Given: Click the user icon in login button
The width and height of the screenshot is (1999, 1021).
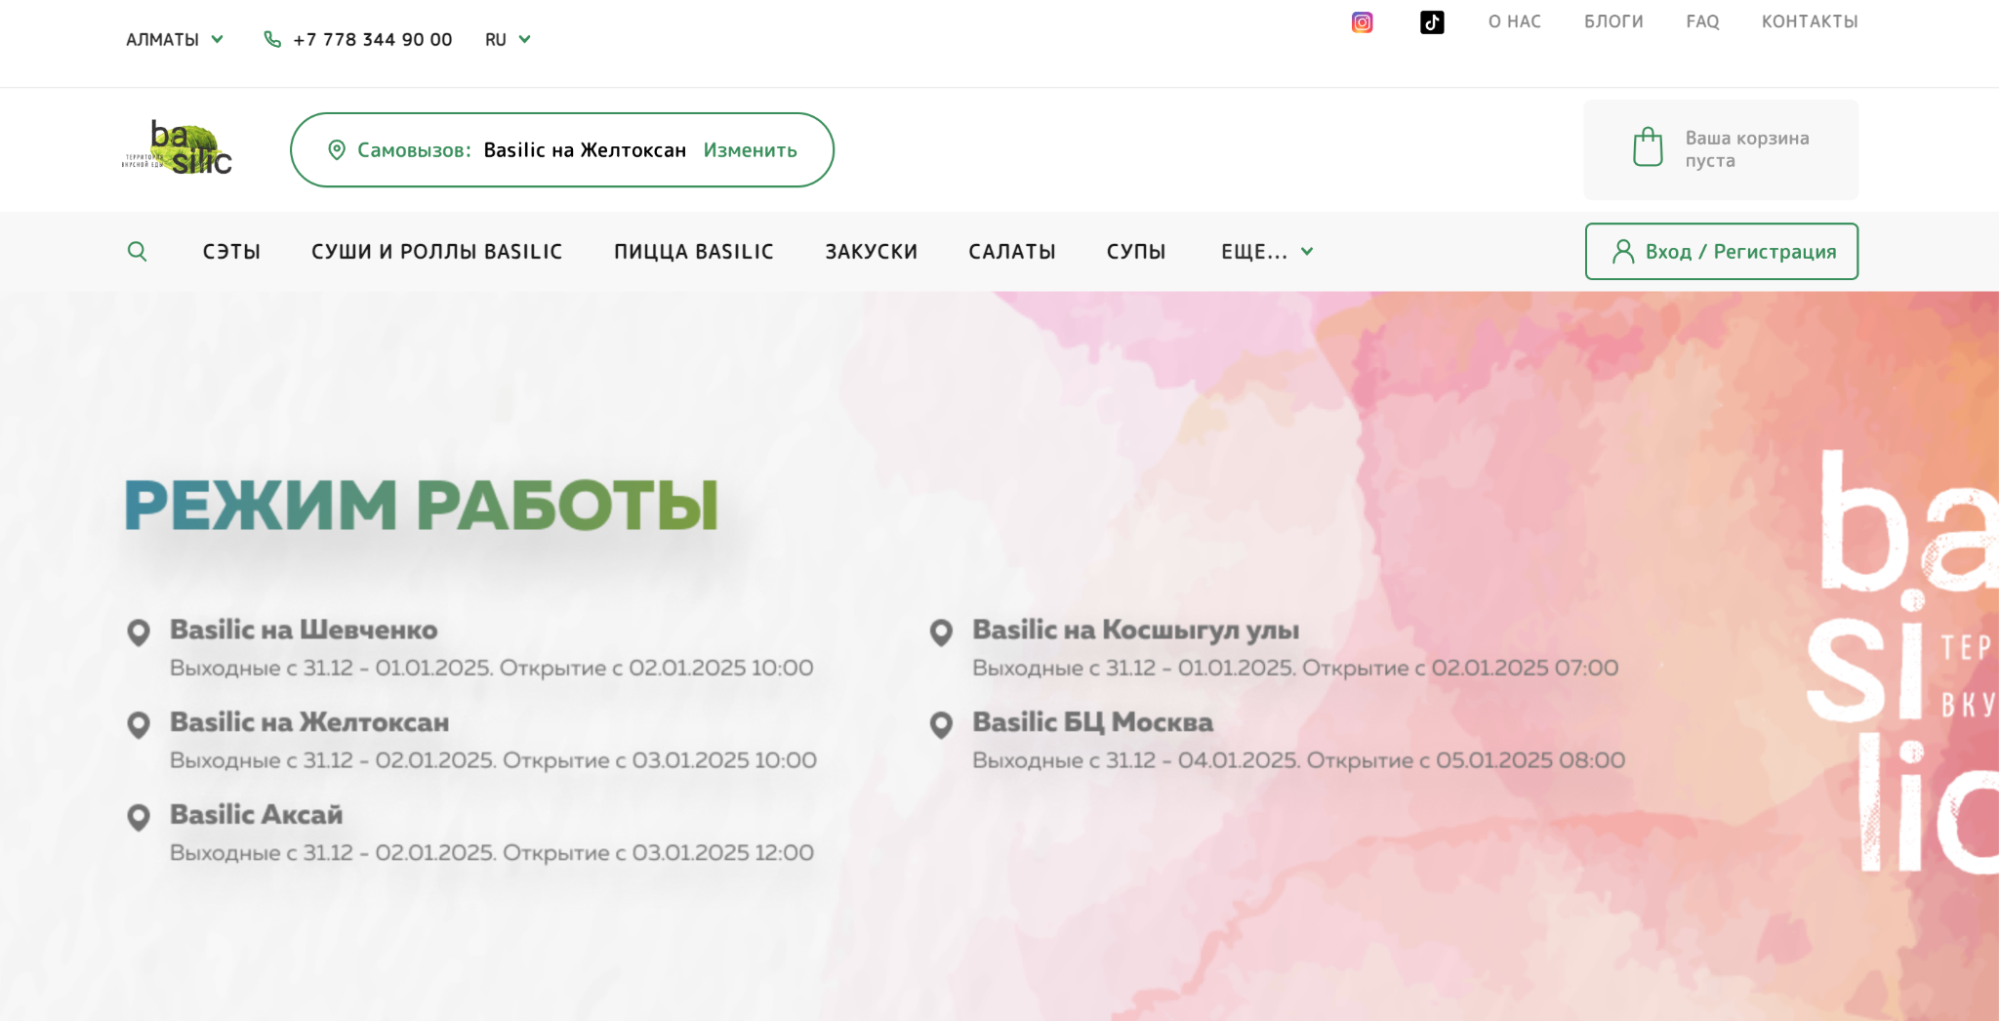Looking at the screenshot, I should point(1623,251).
